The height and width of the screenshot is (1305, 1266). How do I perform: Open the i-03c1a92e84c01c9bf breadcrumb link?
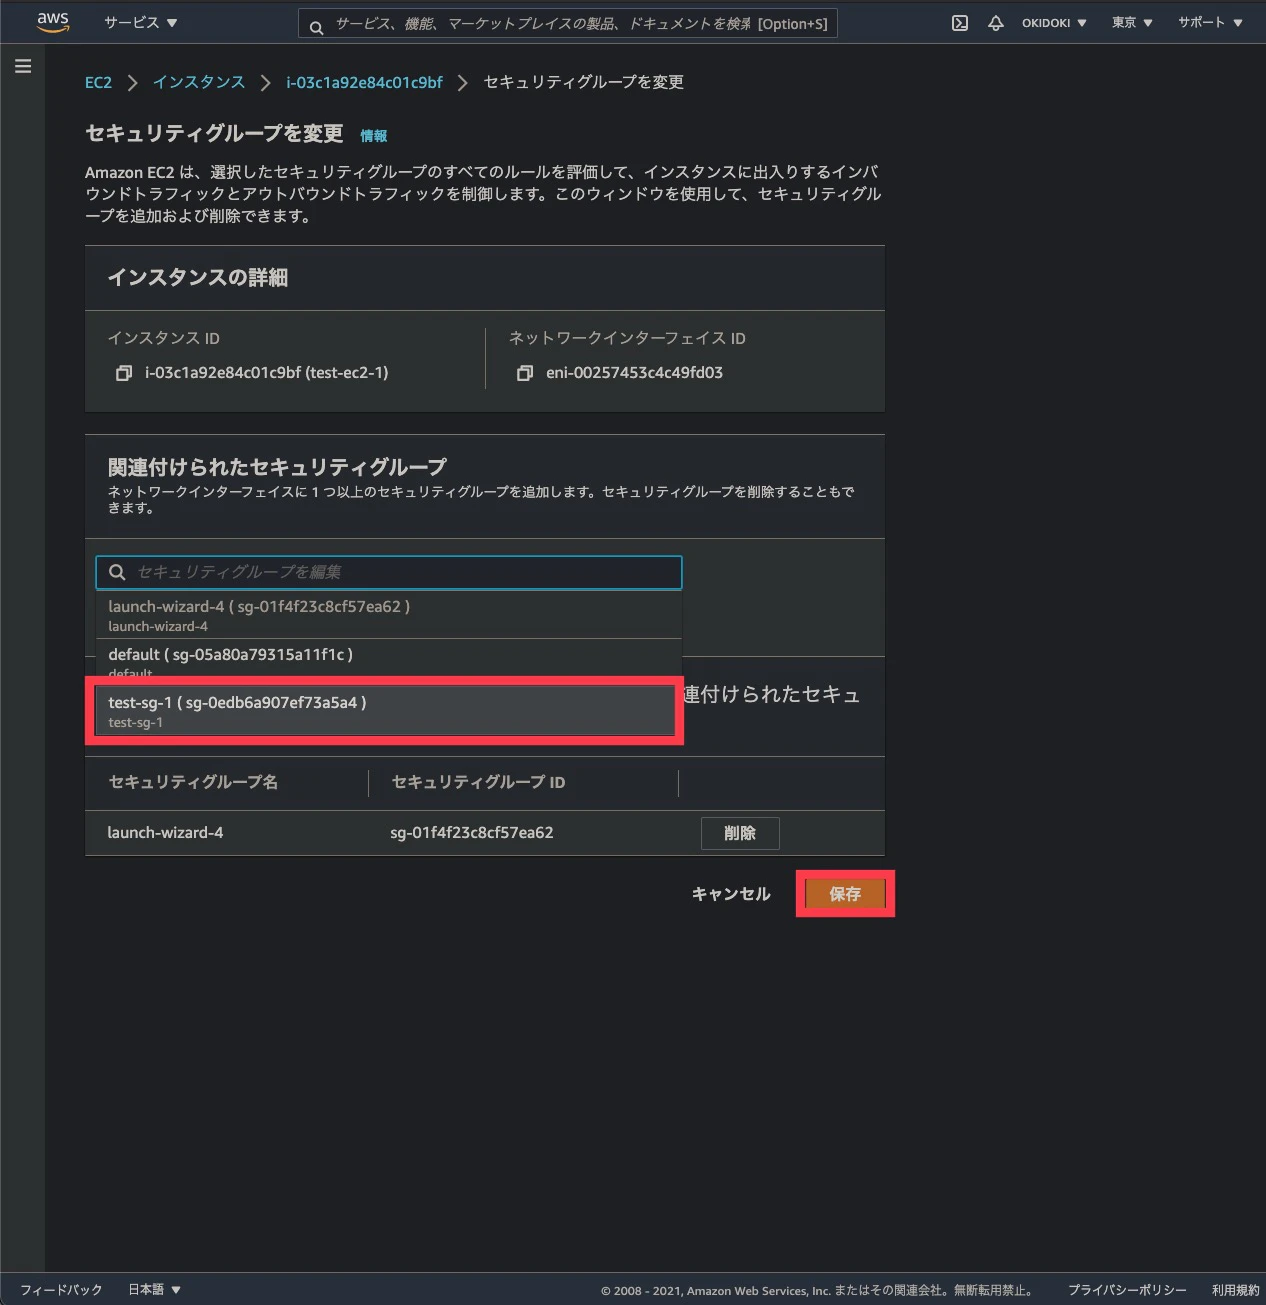click(x=364, y=82)
